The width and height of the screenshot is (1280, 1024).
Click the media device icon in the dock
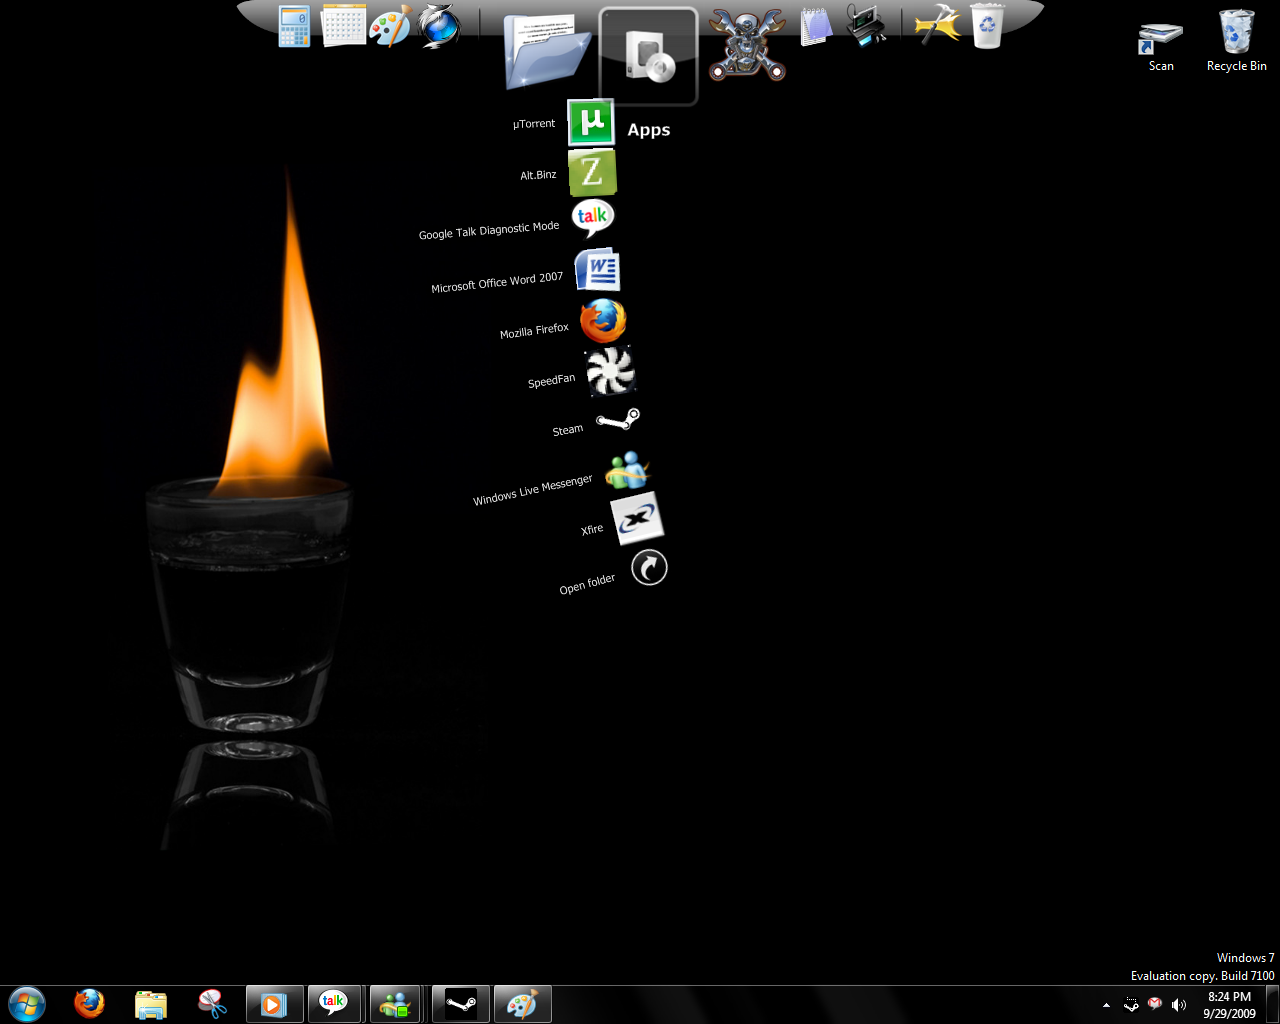866,26
